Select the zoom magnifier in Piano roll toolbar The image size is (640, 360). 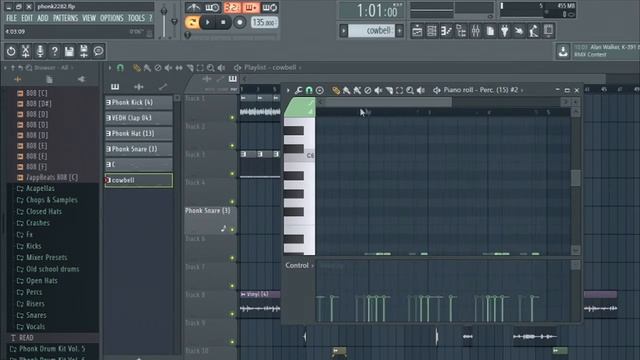pyautogui.click(x=410, y=90)
